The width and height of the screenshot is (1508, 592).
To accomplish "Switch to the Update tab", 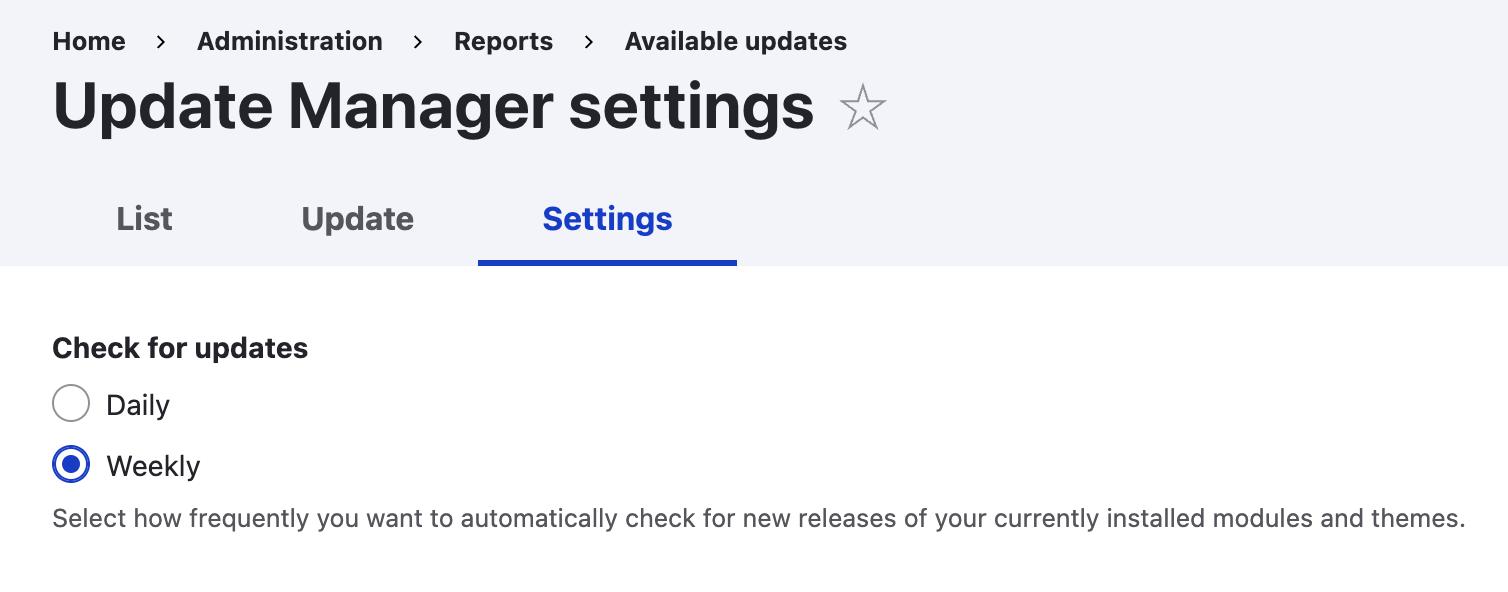I will tap(357, 219).
